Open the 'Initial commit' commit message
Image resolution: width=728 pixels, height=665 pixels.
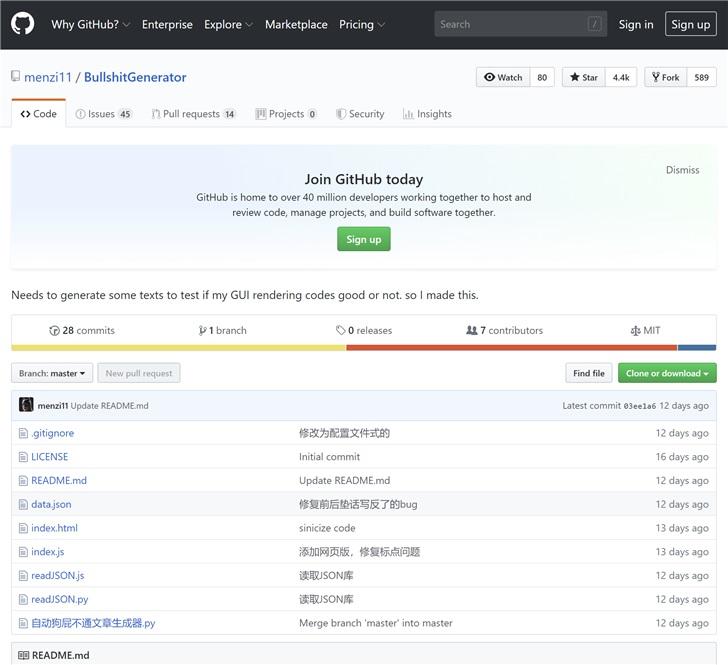tap(329, 457)
